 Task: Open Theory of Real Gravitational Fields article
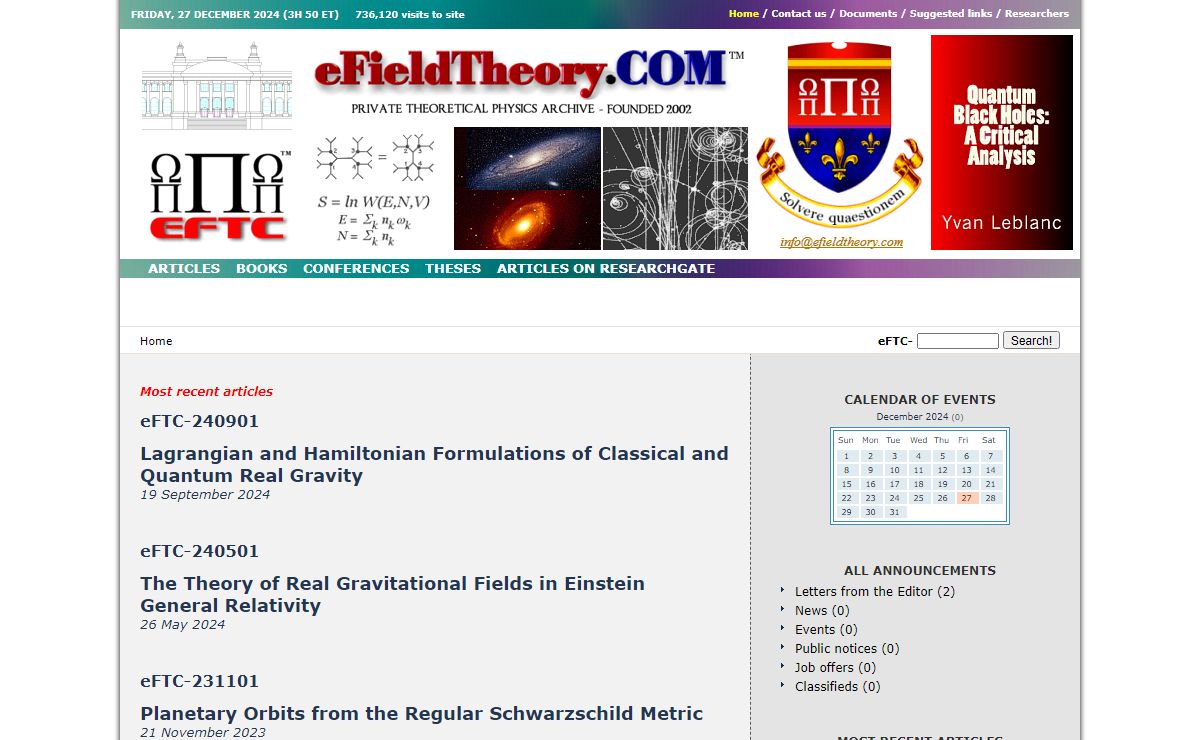point(392,594)
